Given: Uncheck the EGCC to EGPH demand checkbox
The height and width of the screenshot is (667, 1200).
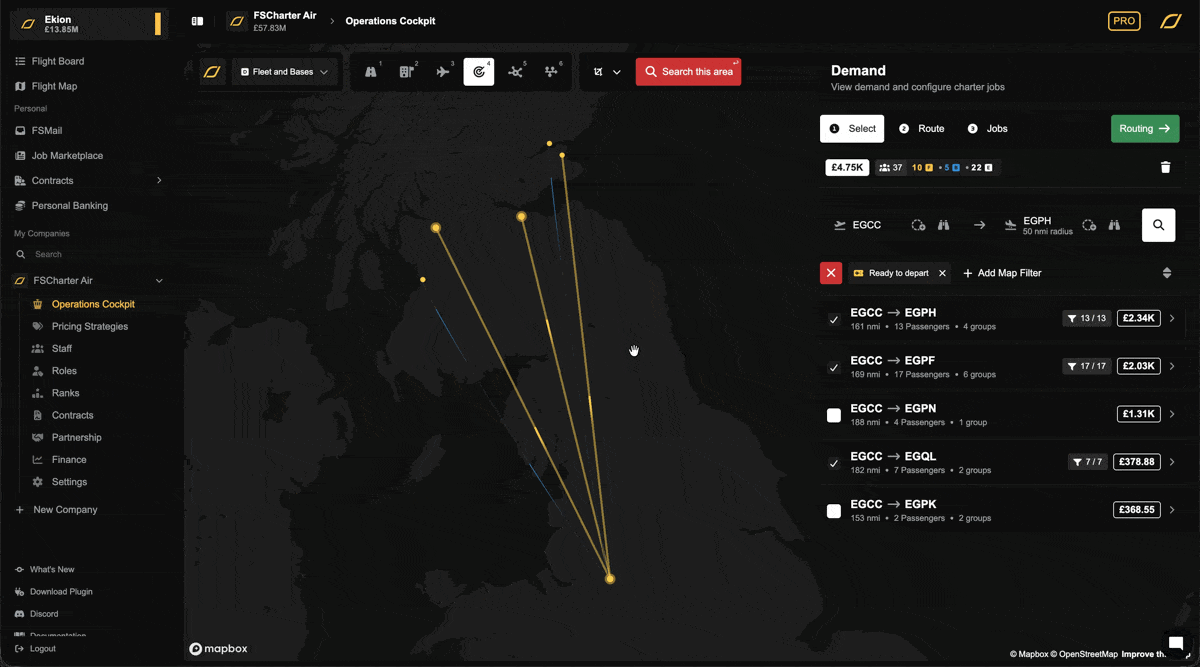Looking at the screenshot, I should click(834, 320).
